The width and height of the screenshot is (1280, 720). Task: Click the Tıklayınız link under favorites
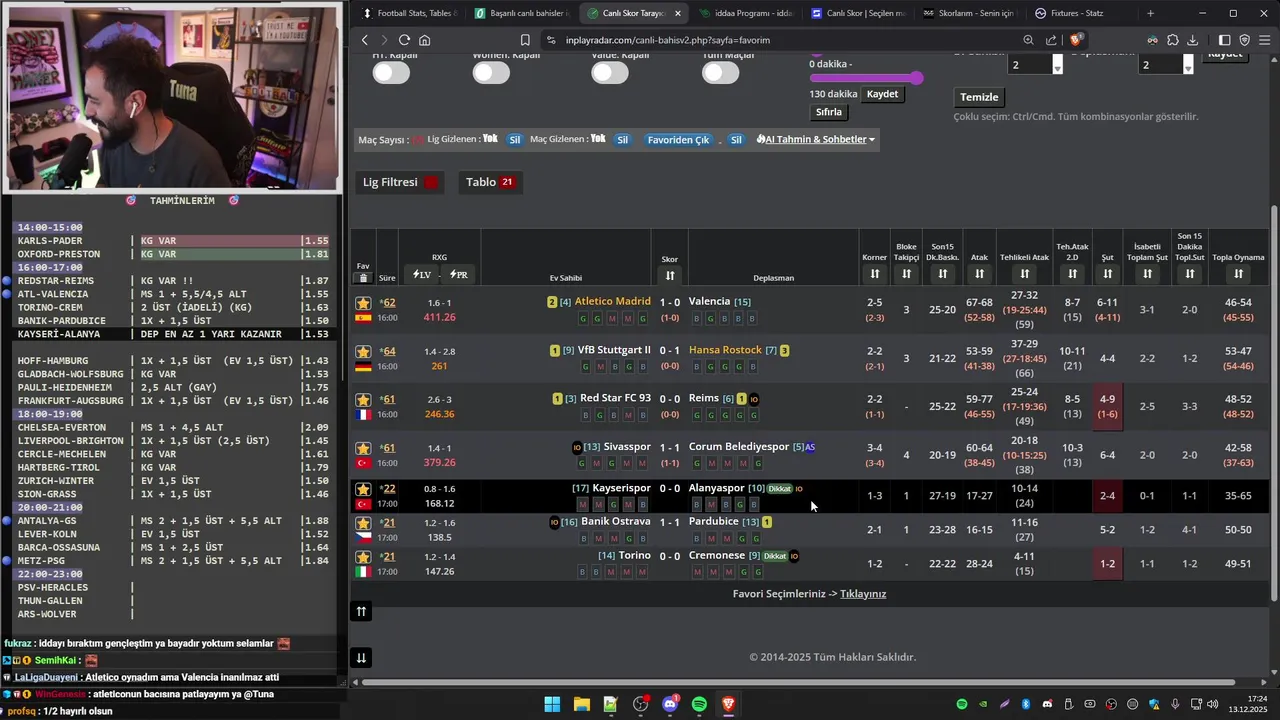point(863,594)
